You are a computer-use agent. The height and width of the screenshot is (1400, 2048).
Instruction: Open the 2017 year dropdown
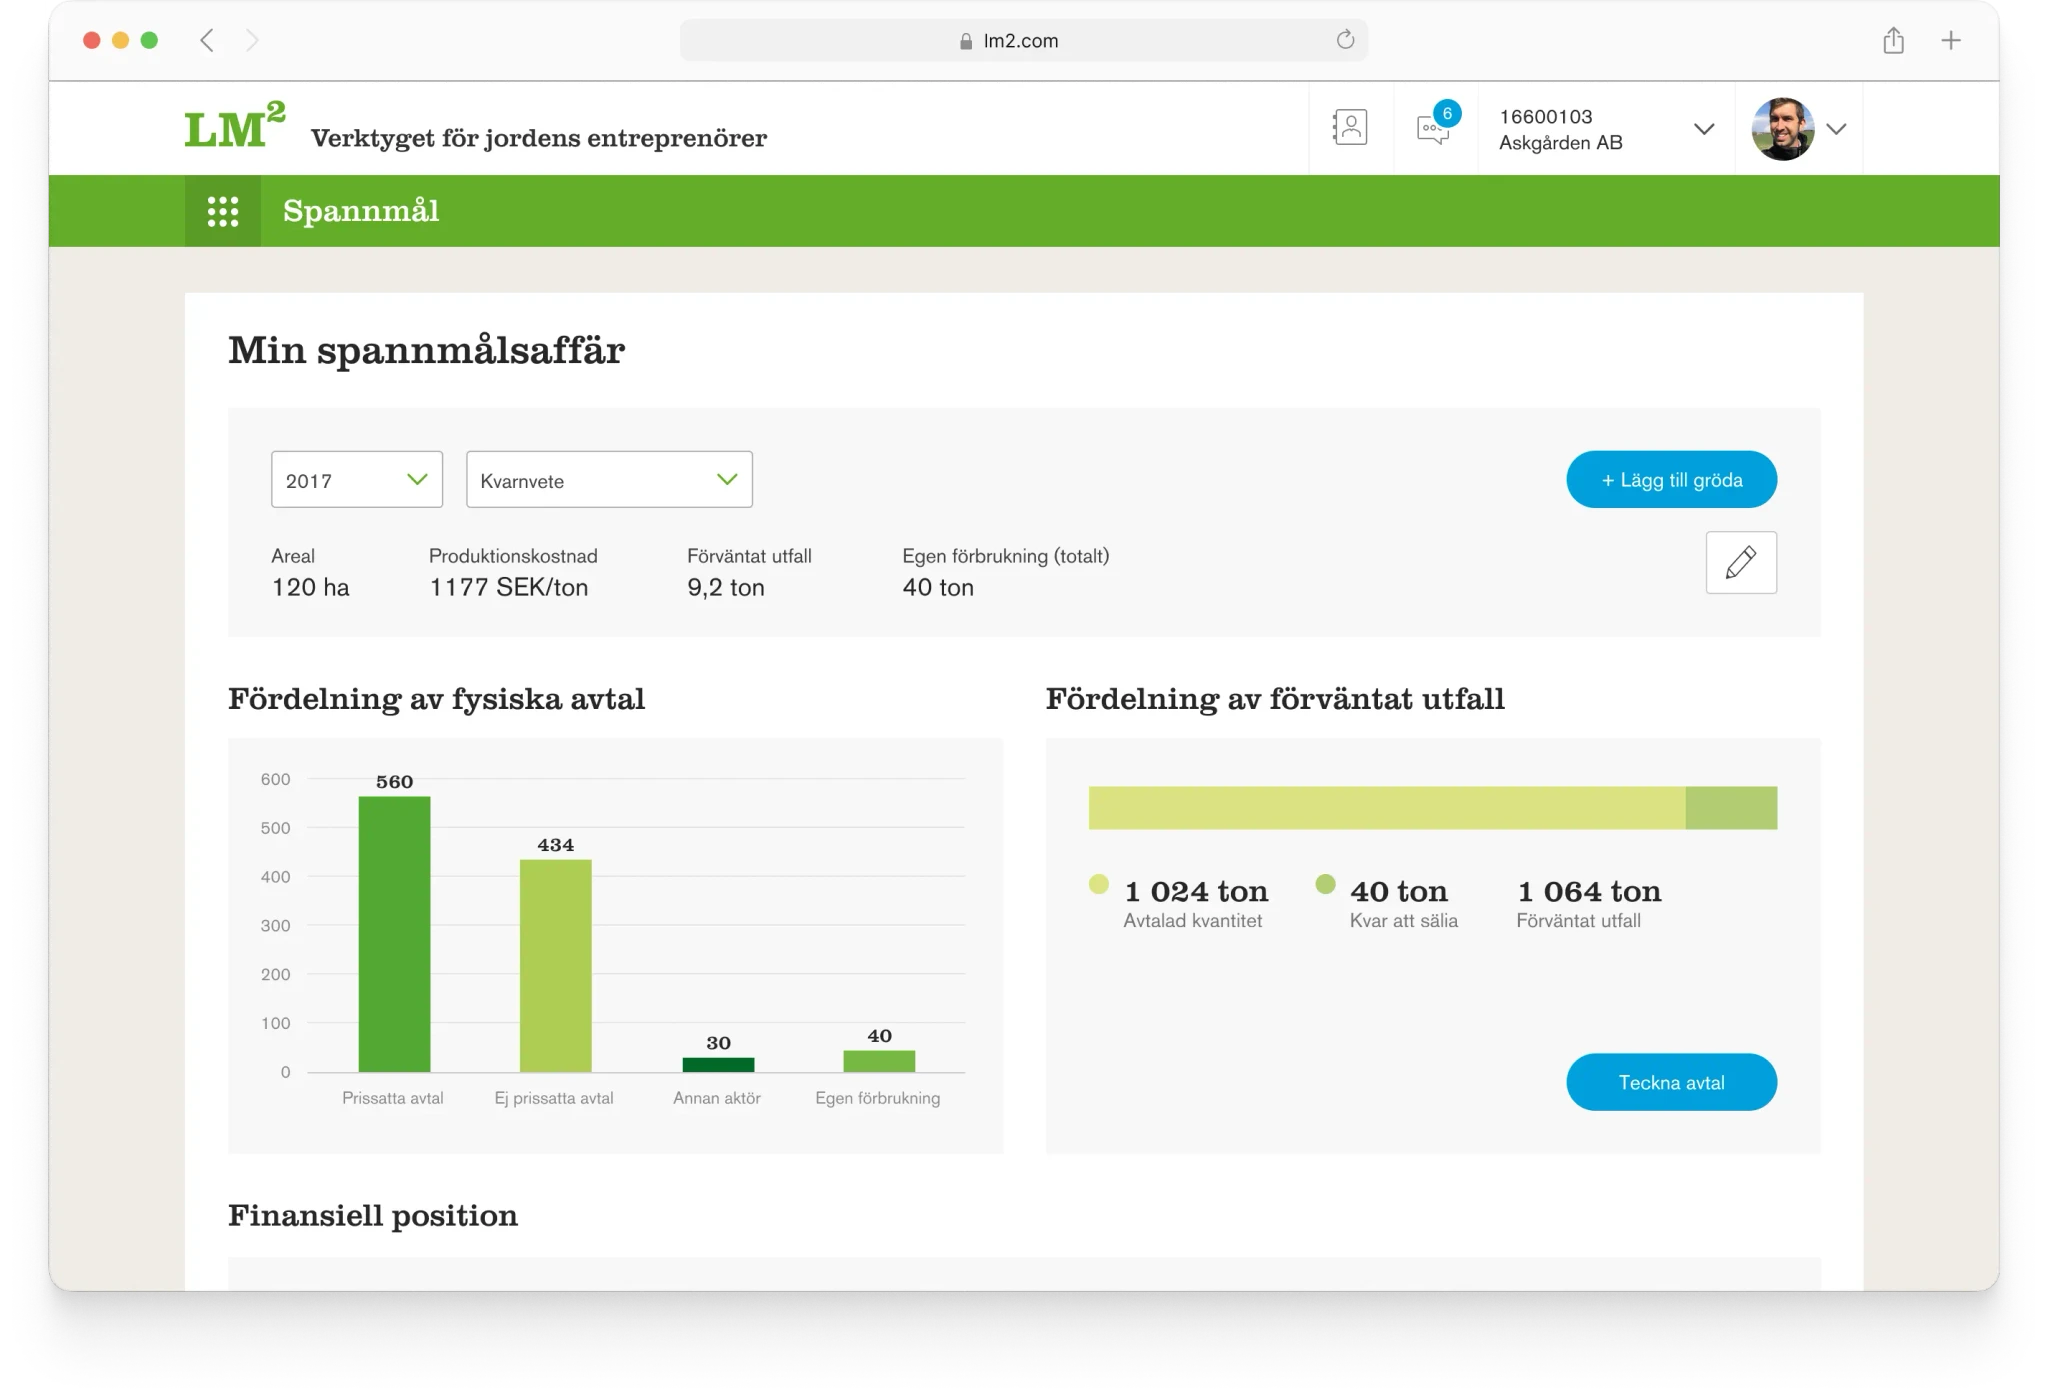pos(356,480)
